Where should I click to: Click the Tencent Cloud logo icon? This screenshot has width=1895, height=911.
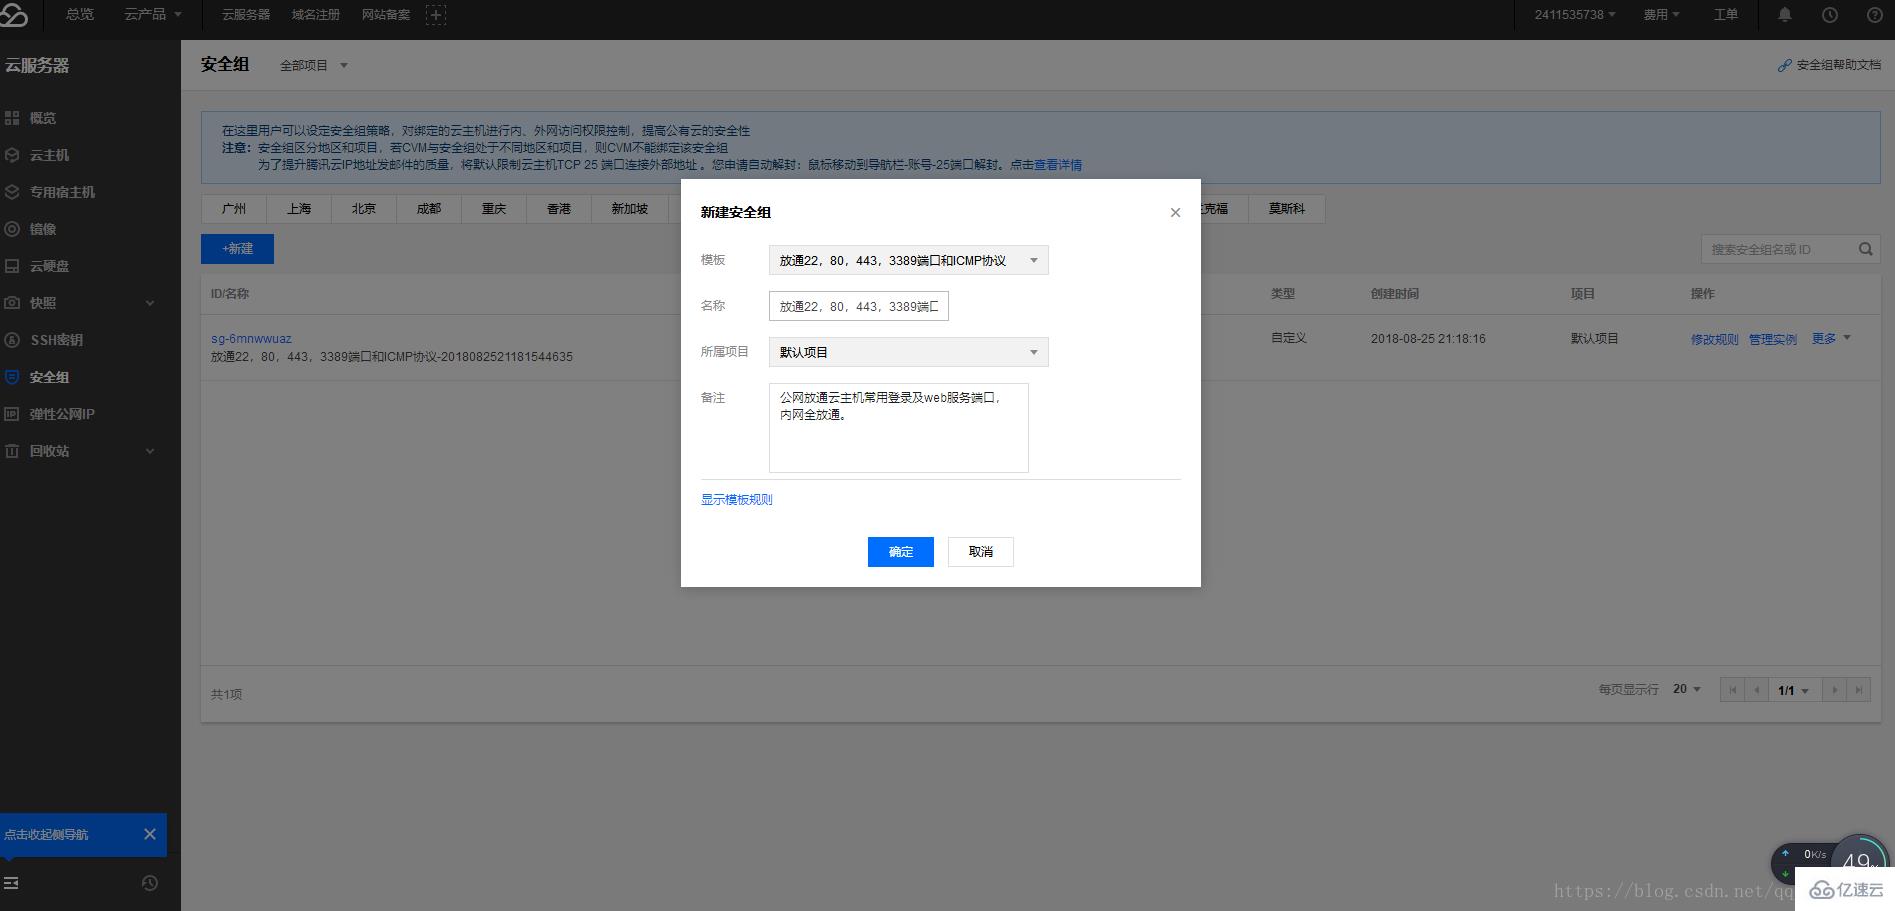pyautogui.click(x=14, y=14)
